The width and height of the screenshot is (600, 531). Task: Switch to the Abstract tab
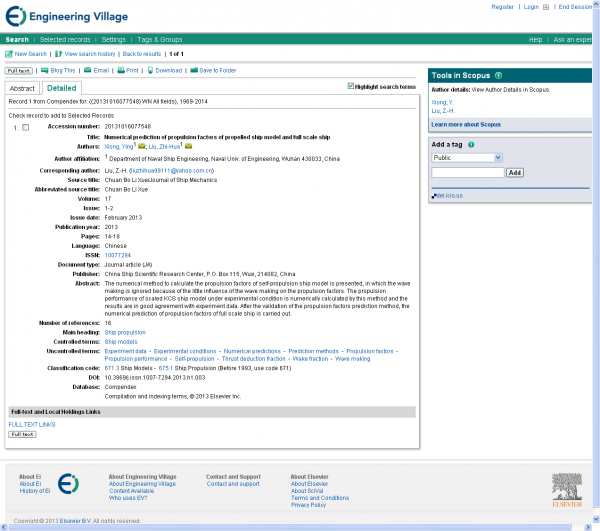22,88
